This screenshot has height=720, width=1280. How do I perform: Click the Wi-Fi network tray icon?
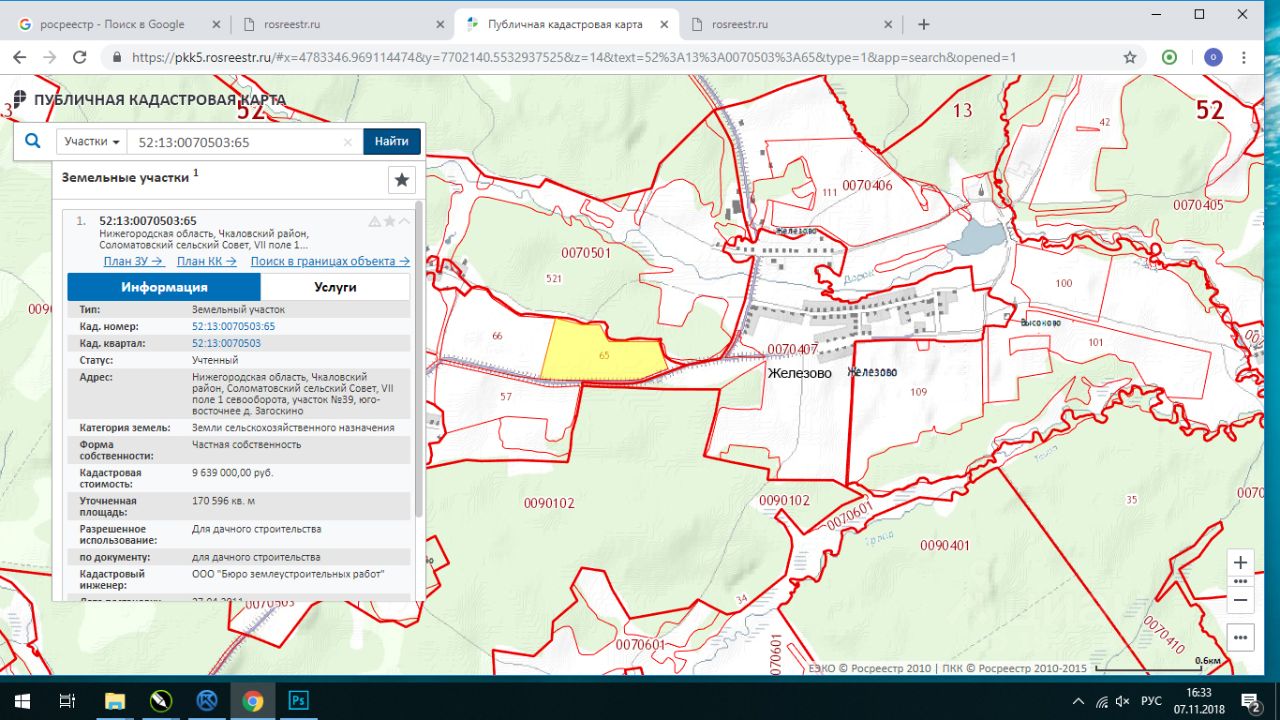tap(1101, 701)
